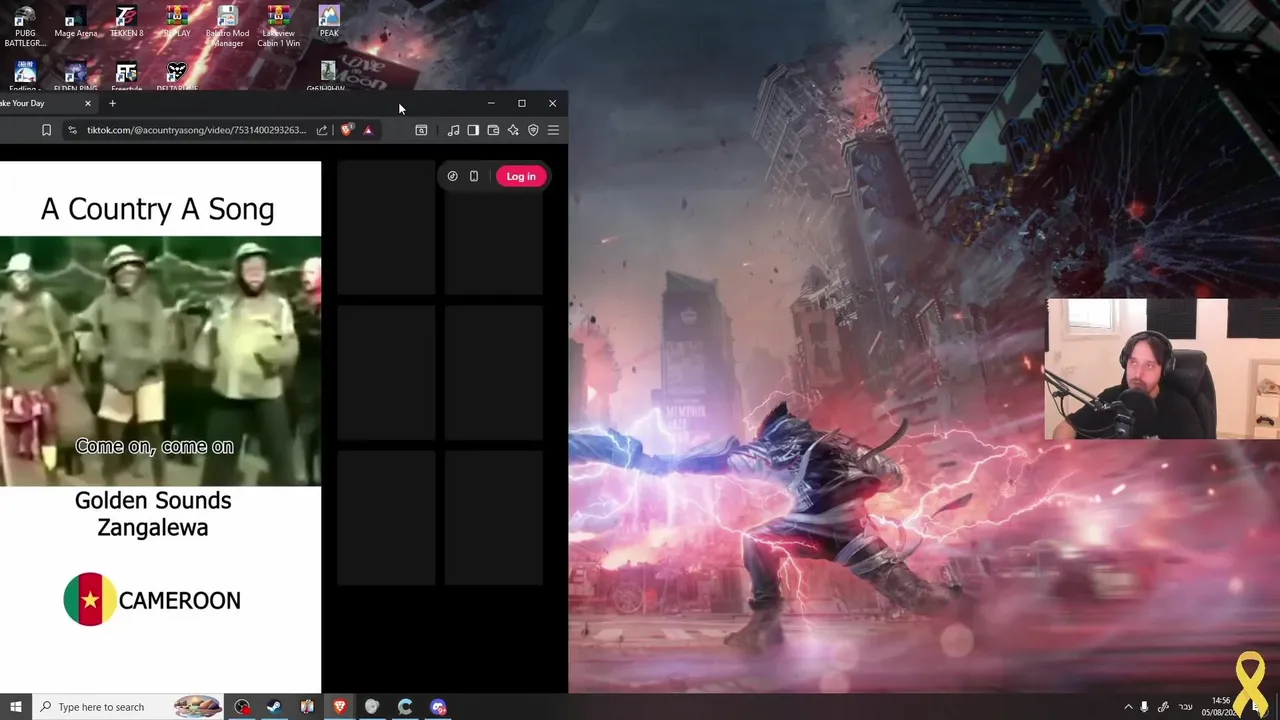The height and width of the screenshot is (720, 1280).
Task: Click the tiktok.com address bar
Action: 196,130
